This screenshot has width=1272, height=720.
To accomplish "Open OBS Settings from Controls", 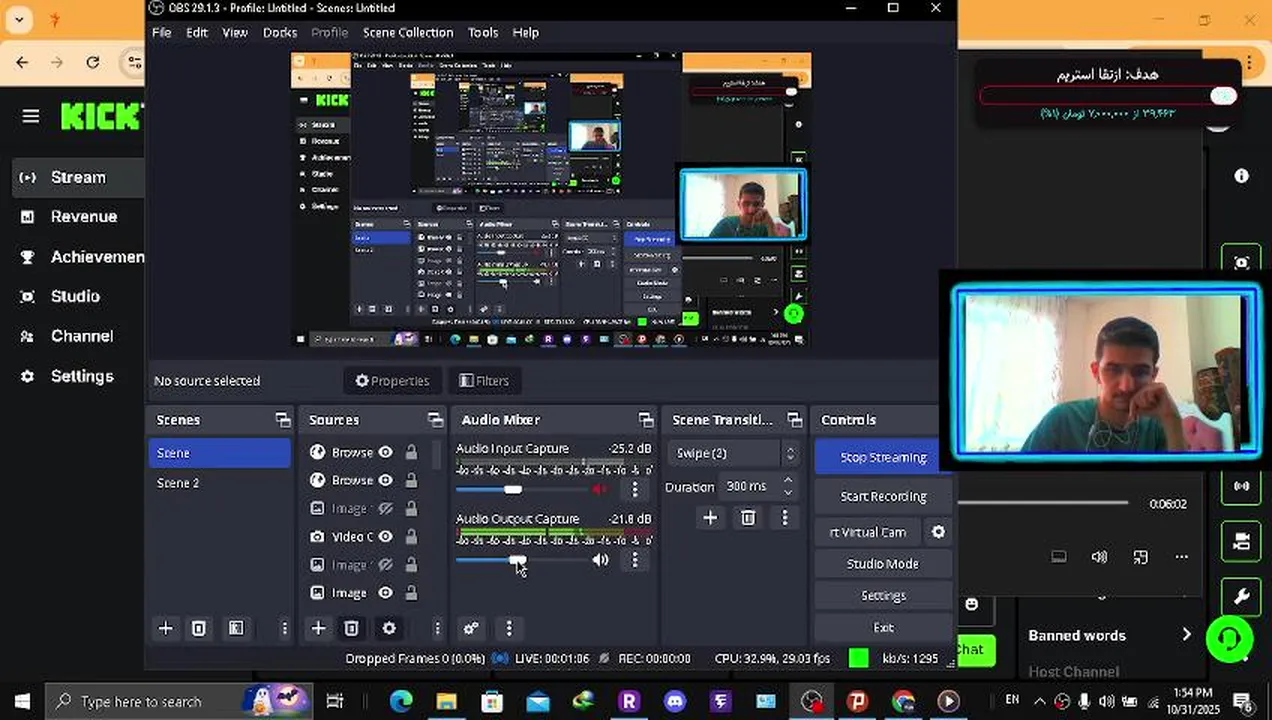I will [882, 595].
